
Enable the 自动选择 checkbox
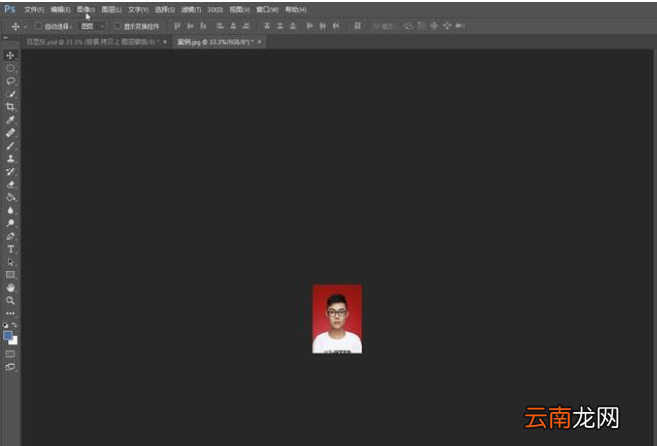tap(39, 26)
